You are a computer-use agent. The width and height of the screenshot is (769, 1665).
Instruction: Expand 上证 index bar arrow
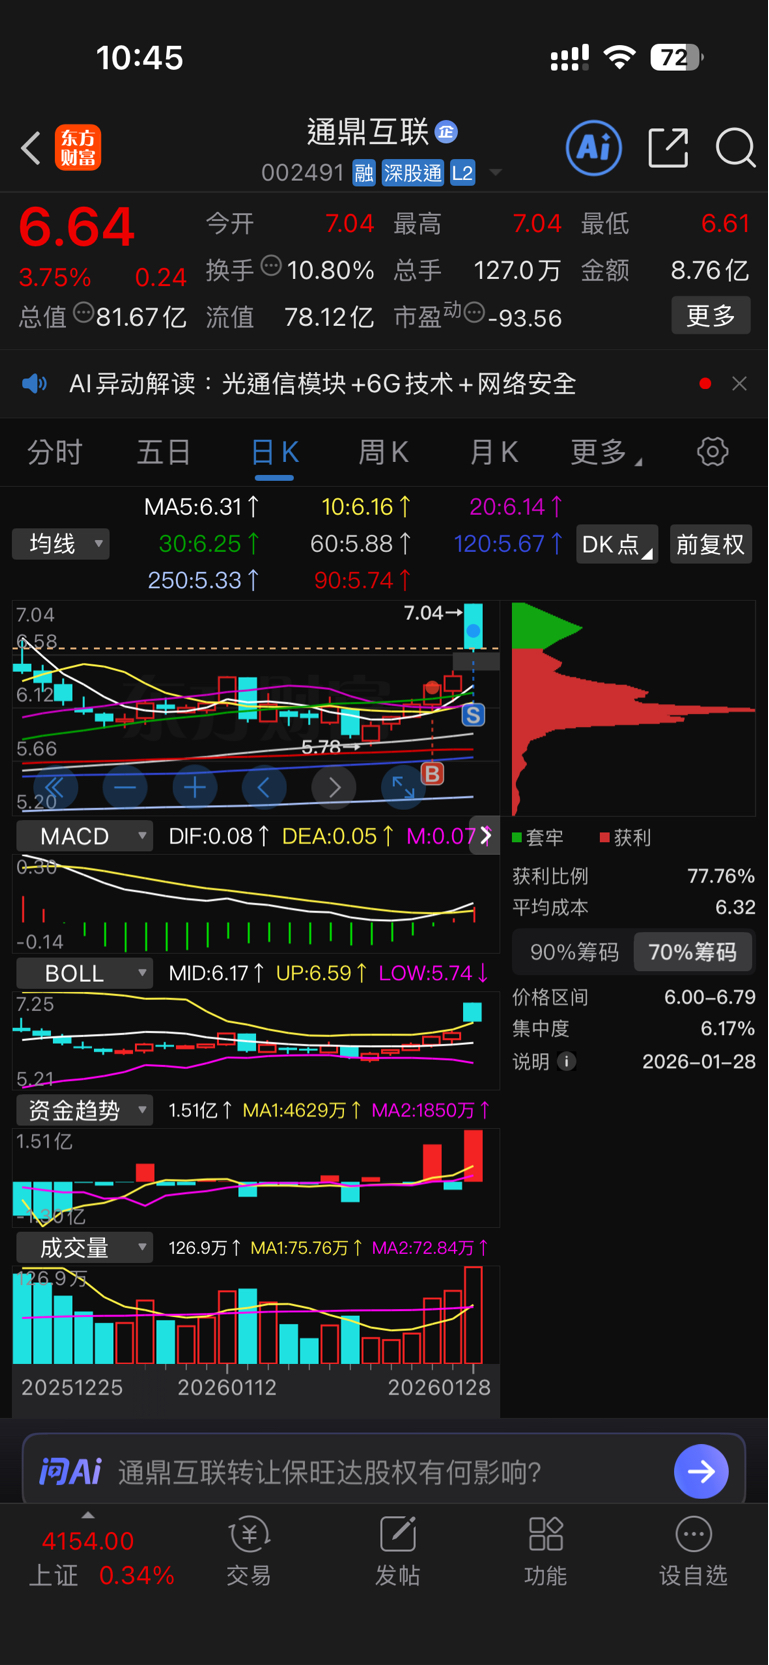coord(88,1515)
